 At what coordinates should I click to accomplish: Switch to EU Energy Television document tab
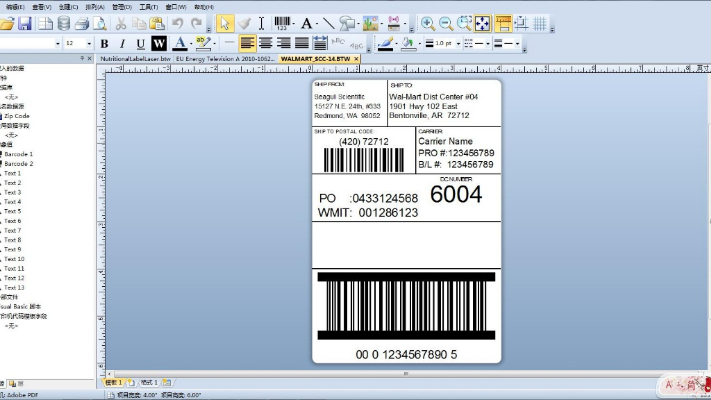pyautogui.click(x=225, y=59)
